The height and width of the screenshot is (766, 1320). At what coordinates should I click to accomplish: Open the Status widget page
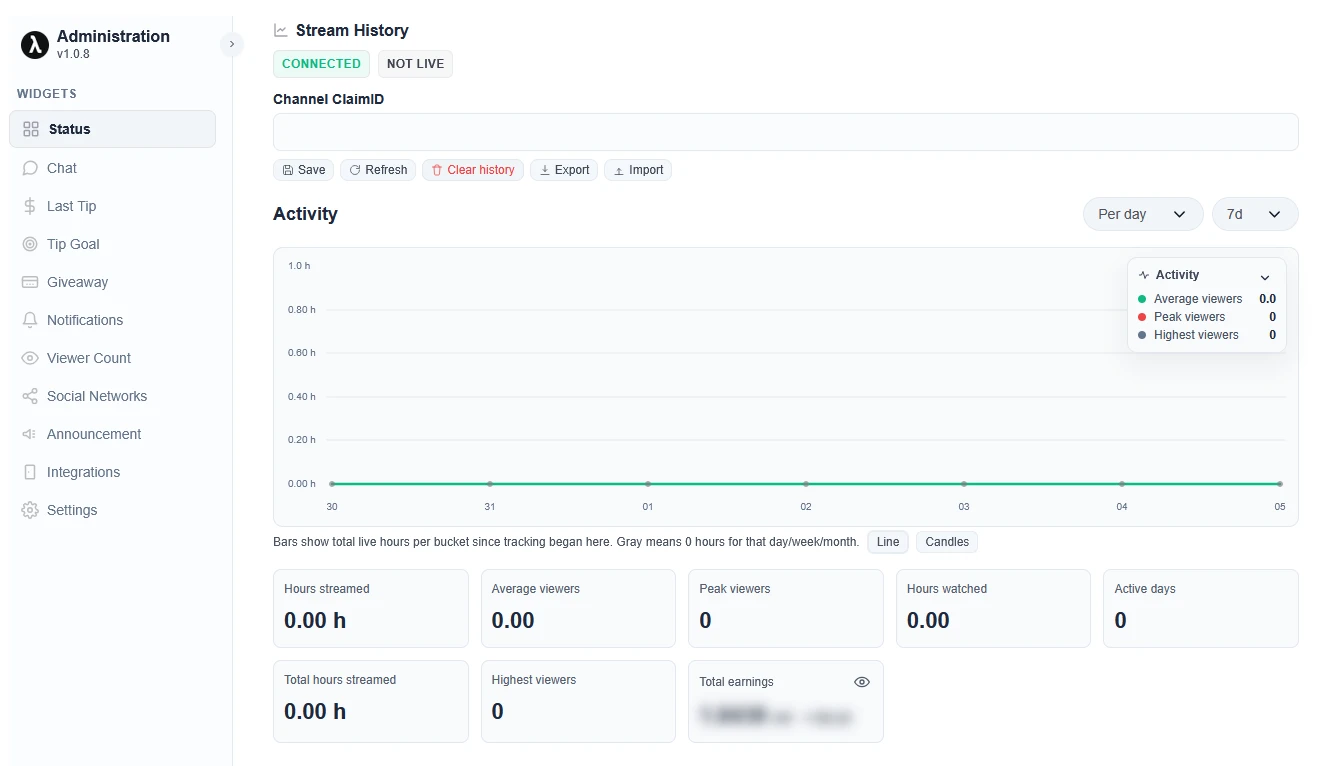(112, 129)
